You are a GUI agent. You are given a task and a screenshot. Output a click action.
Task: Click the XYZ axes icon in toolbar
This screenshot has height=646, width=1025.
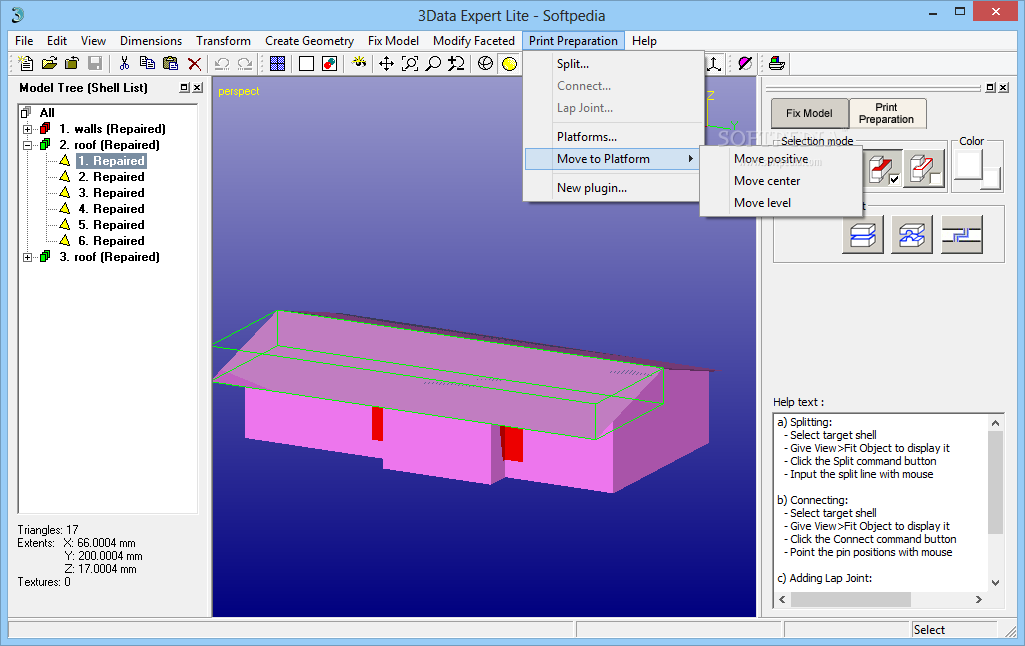714,63
